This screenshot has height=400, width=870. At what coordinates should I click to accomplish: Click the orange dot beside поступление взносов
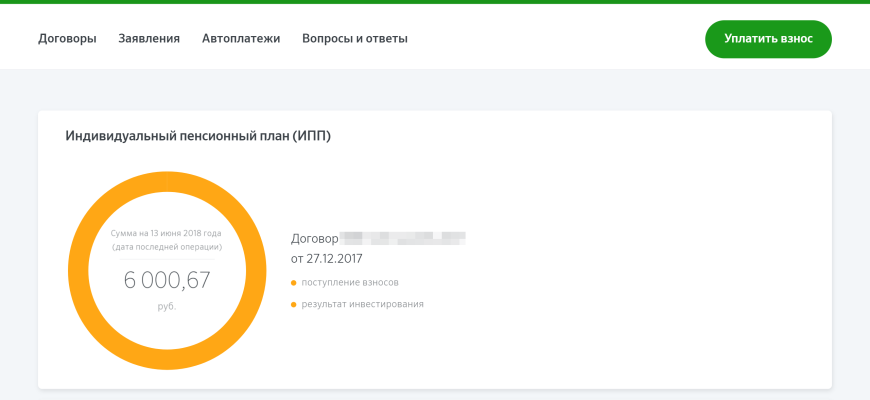click(x=294, y=283)
